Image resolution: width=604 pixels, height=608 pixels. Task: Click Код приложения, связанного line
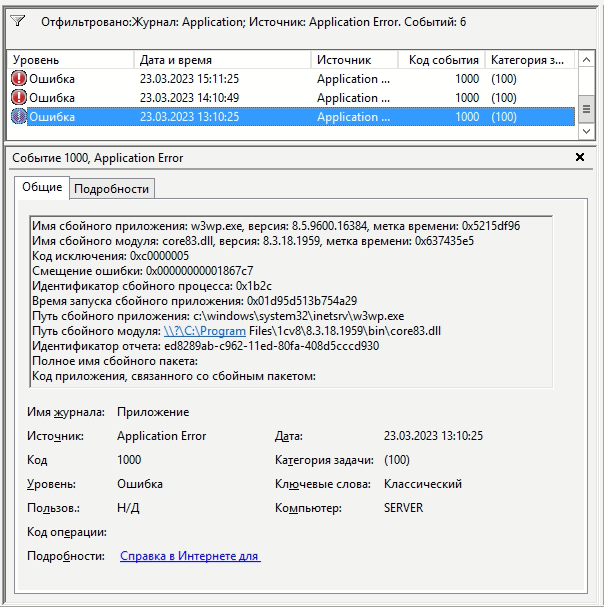[174, 376]
